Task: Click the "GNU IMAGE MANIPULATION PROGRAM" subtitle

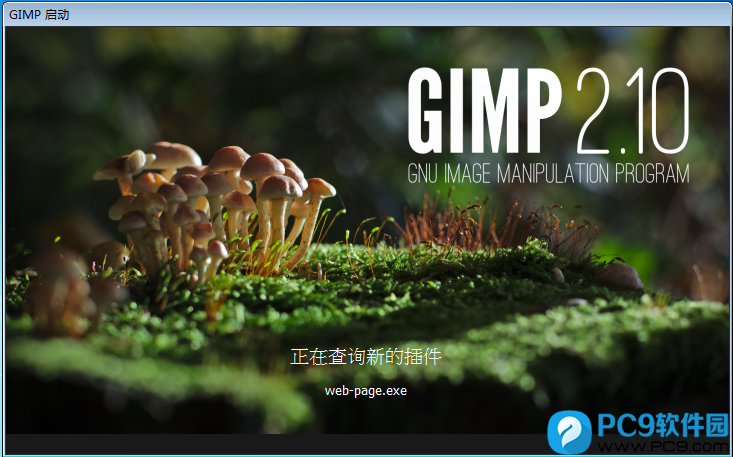Action: point(548,173)
